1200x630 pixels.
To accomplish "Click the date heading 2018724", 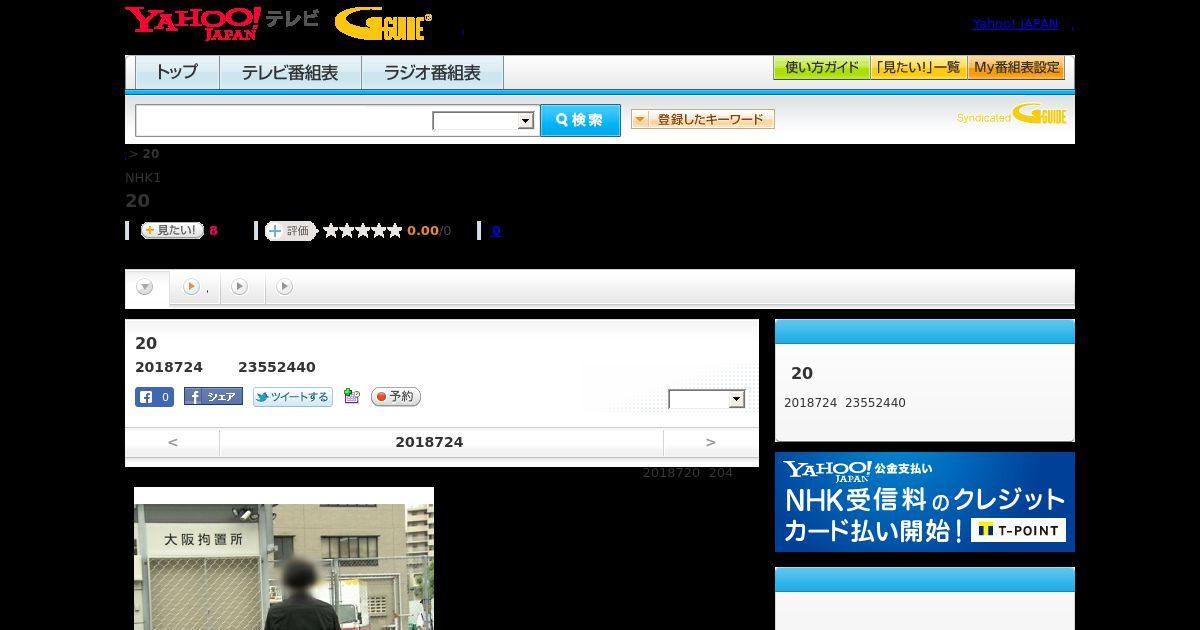I will pos(429,442).
